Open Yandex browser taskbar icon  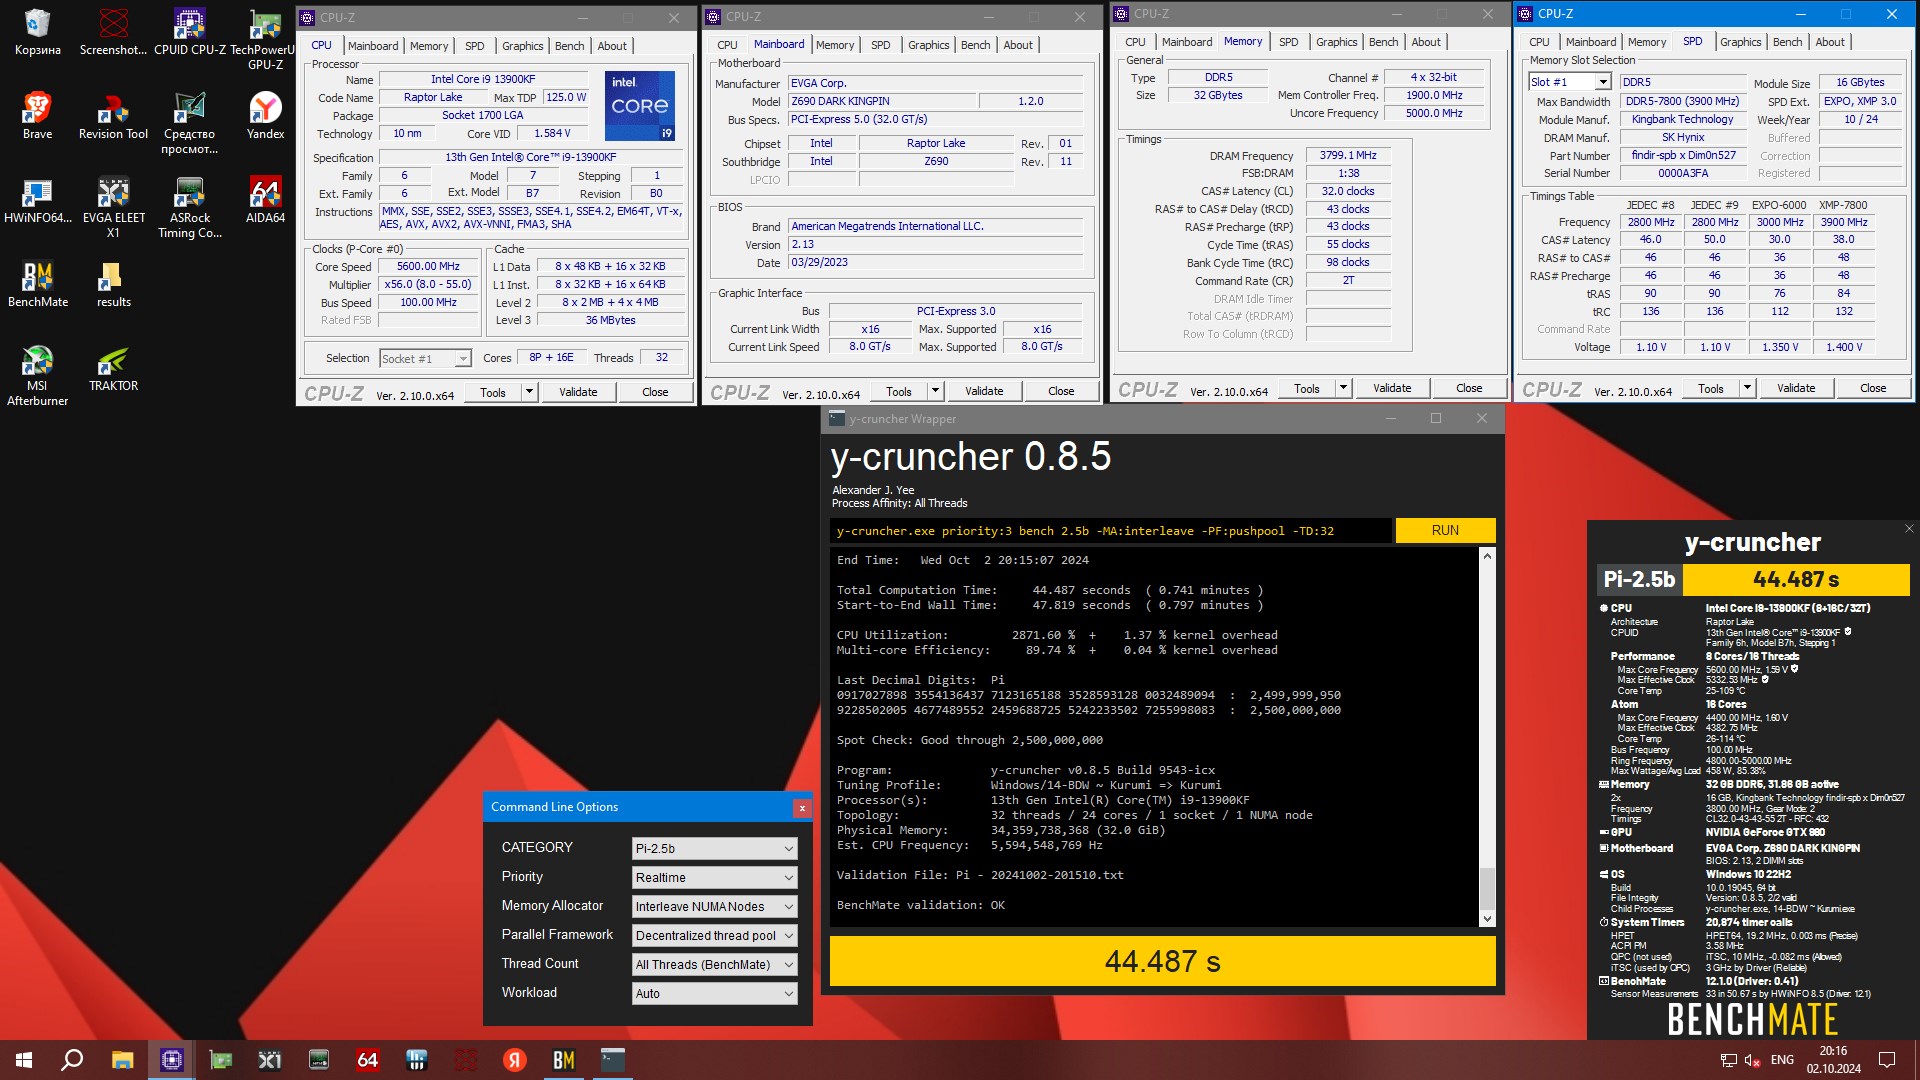pos(514,1060)
